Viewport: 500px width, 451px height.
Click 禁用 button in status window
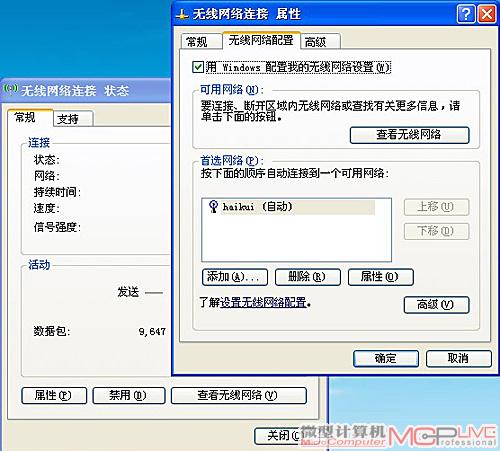pyautogui.click(x=129, y=395)
